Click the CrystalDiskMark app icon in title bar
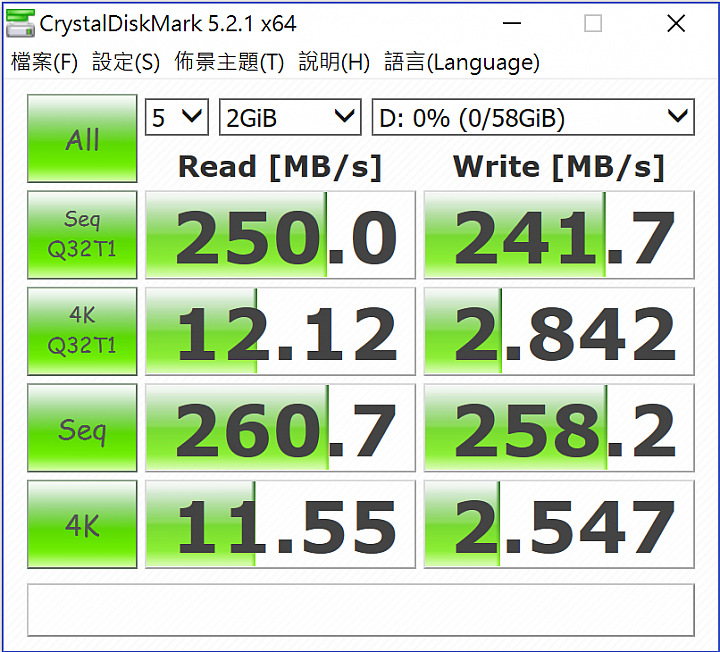This screenshot has width=720, height=652. point(20,23)
